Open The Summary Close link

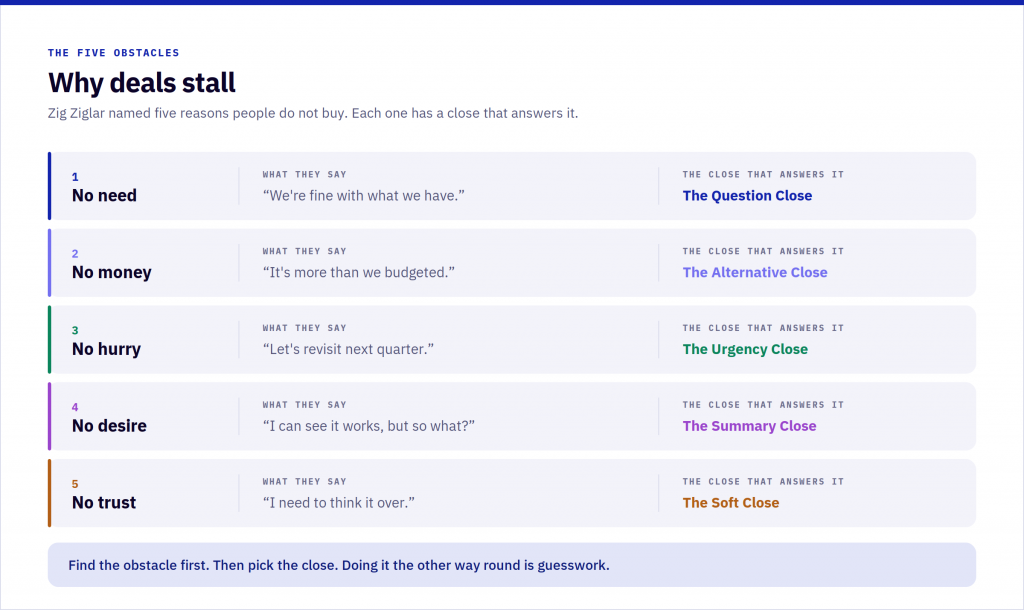click(749, 426)
